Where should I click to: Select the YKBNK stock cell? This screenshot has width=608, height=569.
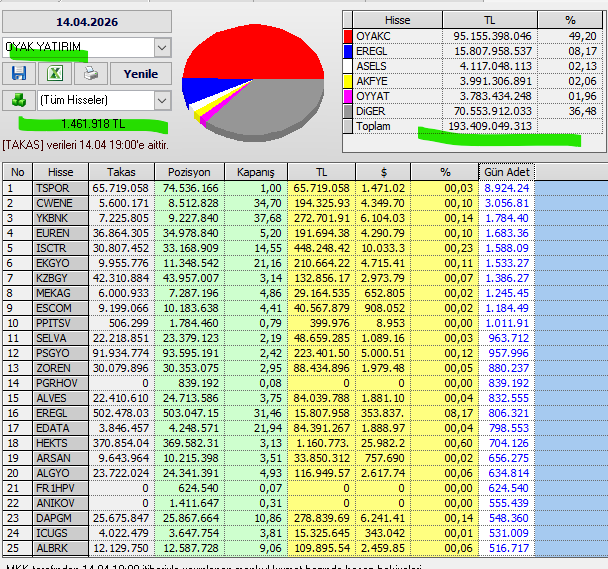point(60,218)
